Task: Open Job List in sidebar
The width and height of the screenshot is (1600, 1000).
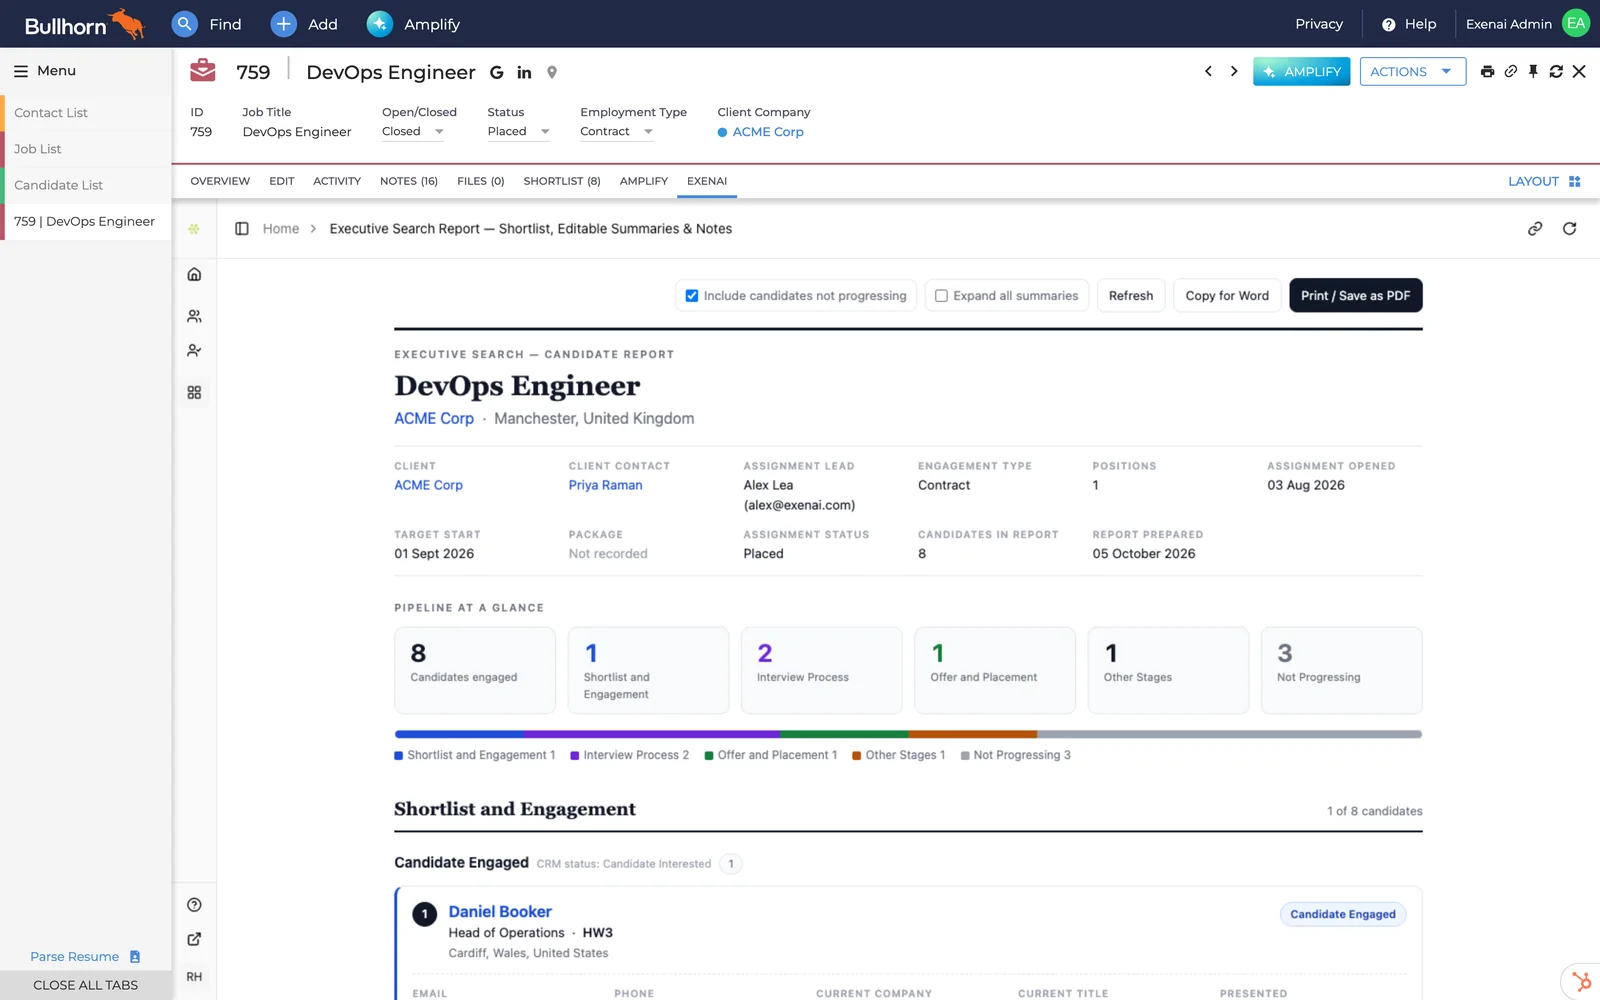Action: point(86,149)
